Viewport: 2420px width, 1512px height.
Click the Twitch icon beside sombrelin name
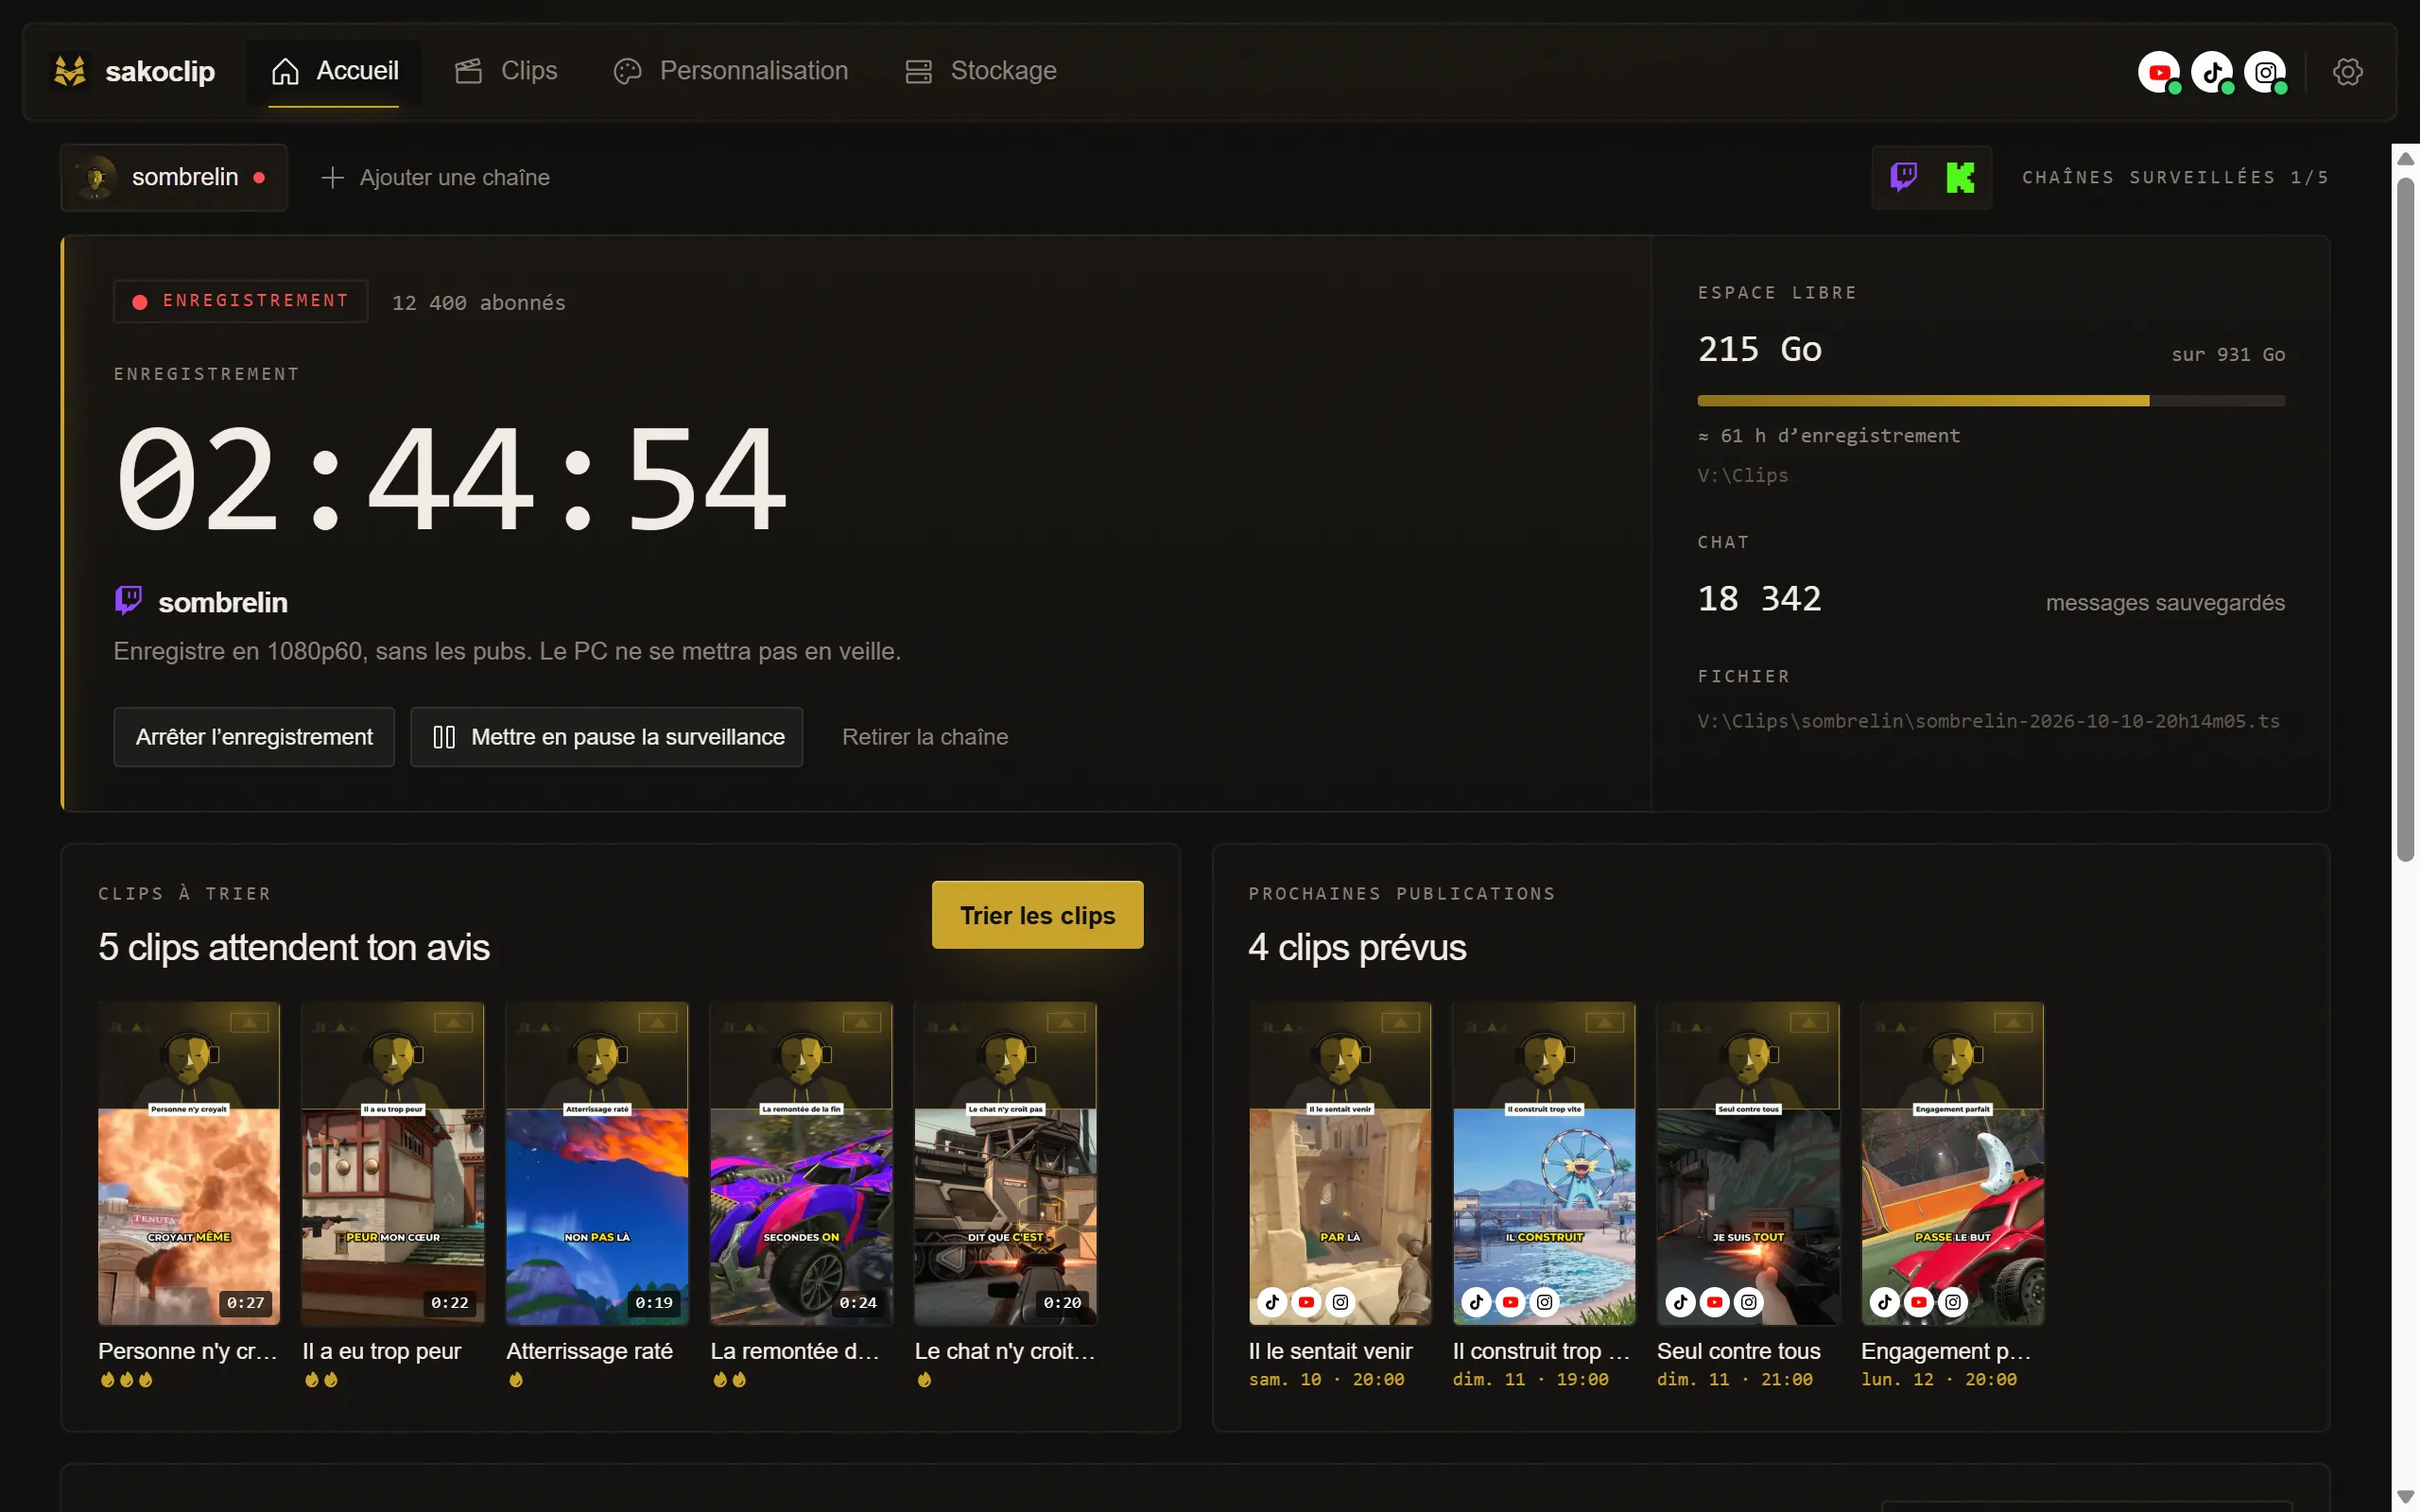[128, 601]
